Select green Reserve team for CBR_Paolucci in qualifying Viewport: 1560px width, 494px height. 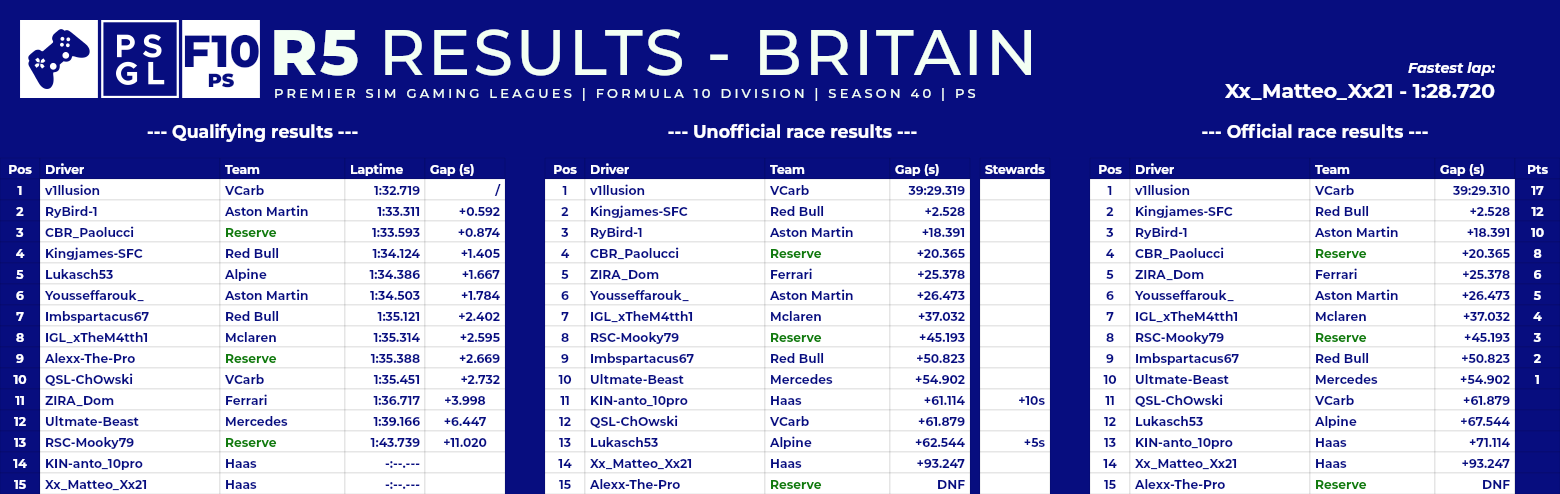pyautogui.click(x=250, y=232)
